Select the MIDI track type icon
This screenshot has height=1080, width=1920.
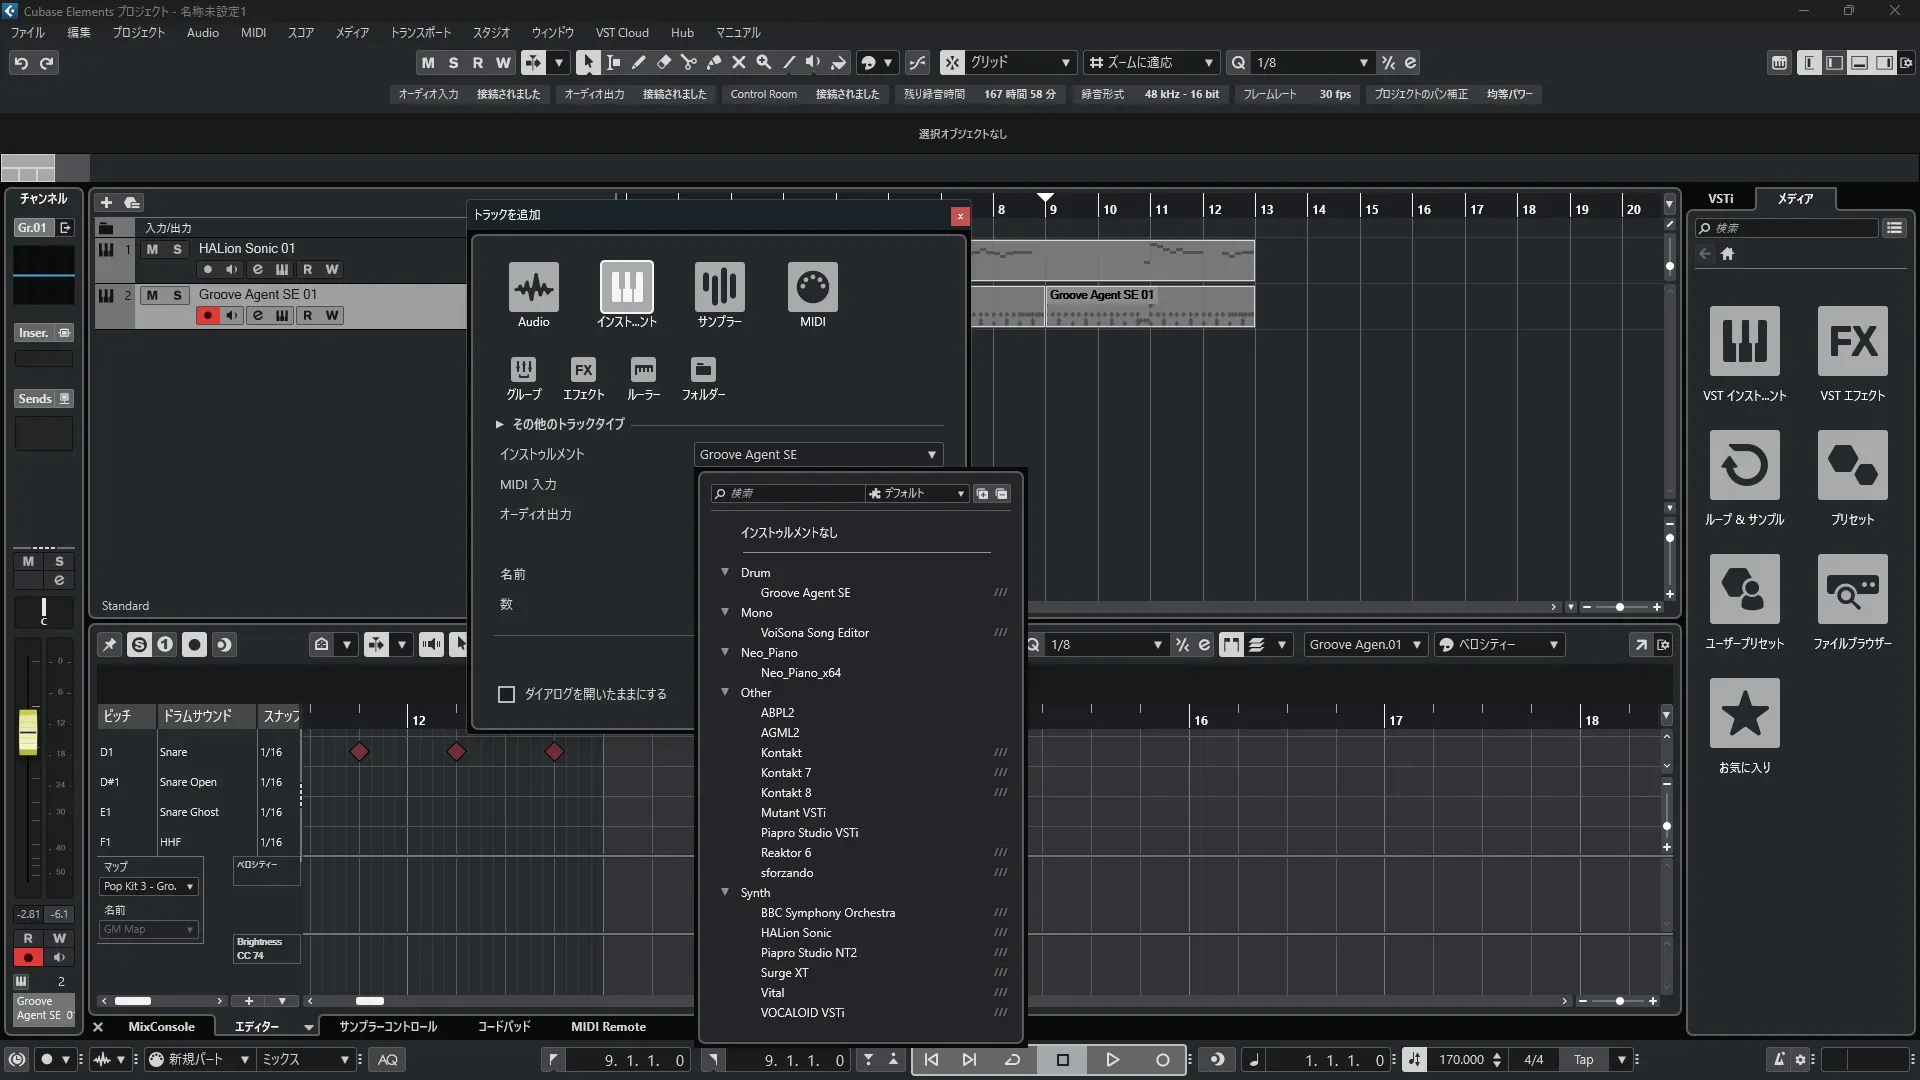812,288
